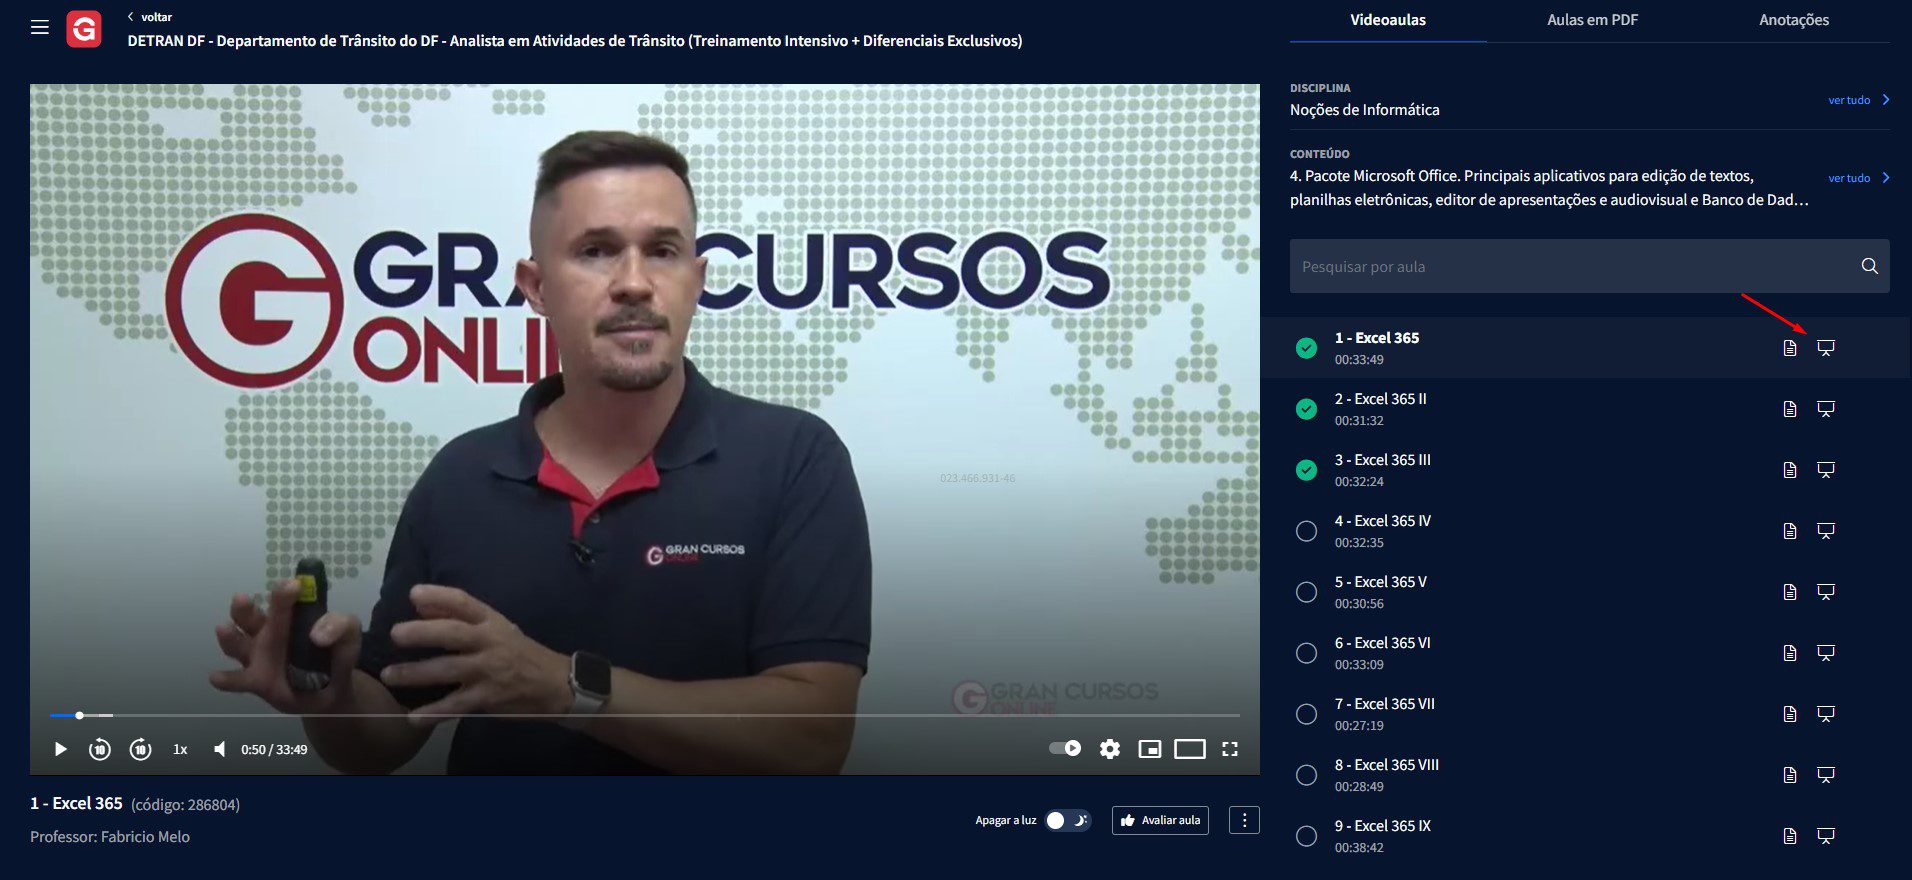Select lesson 6 - Excel 365 VI title

tap(1383, 643)
